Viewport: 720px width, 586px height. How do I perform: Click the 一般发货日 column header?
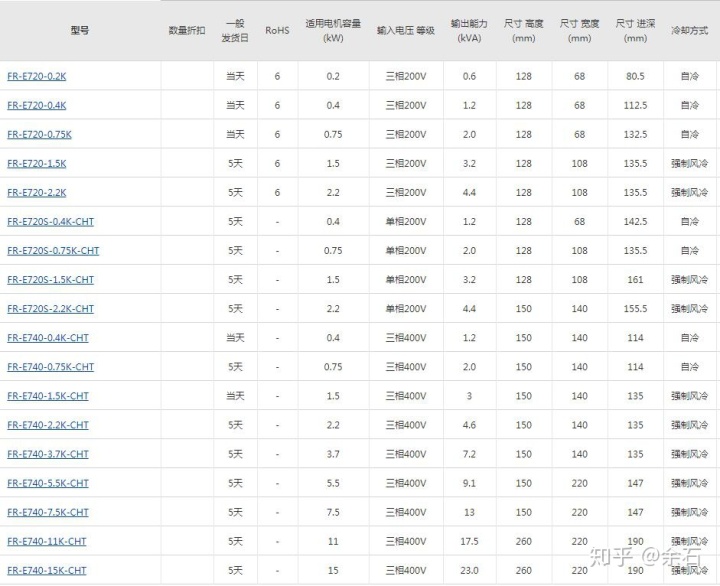click(x=235, y=31)
